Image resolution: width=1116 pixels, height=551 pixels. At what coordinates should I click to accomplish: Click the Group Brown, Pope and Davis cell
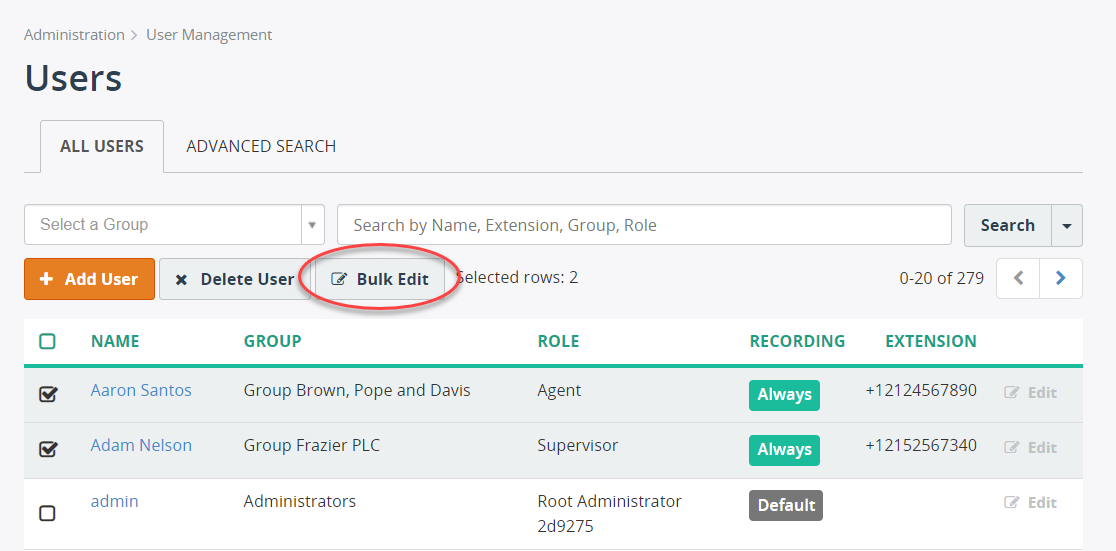coord(357,390)
